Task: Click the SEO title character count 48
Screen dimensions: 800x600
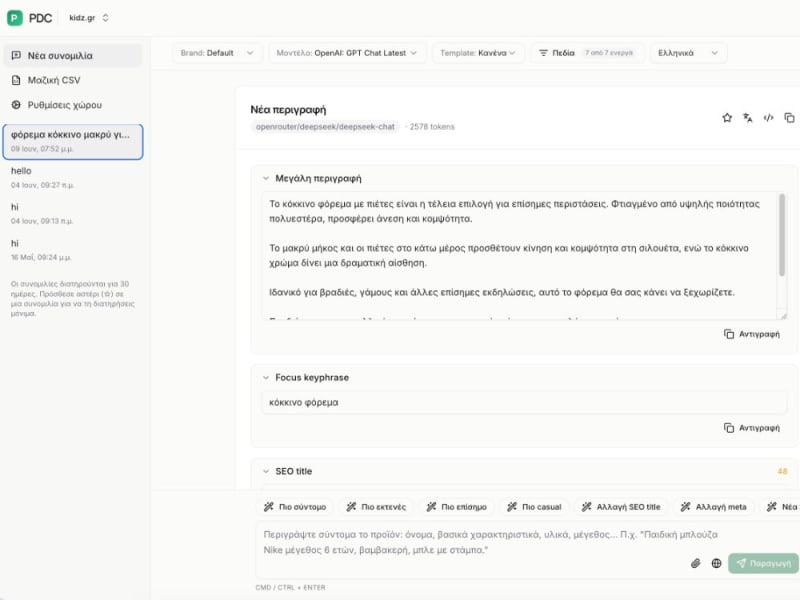Action: (782, 471)
